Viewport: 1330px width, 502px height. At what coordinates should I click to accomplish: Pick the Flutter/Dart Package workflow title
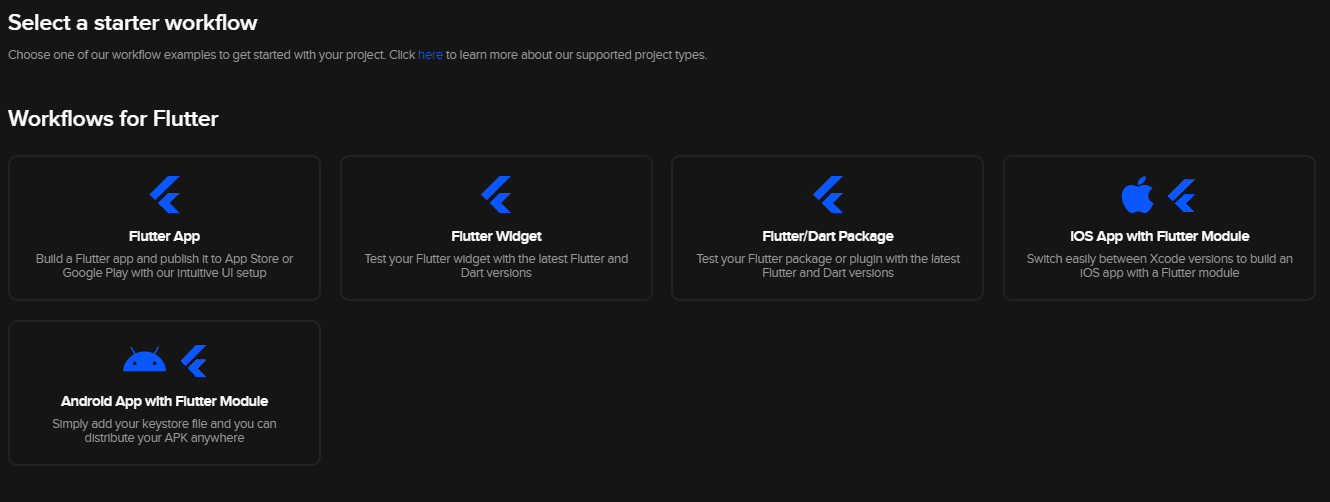[828, 237]
